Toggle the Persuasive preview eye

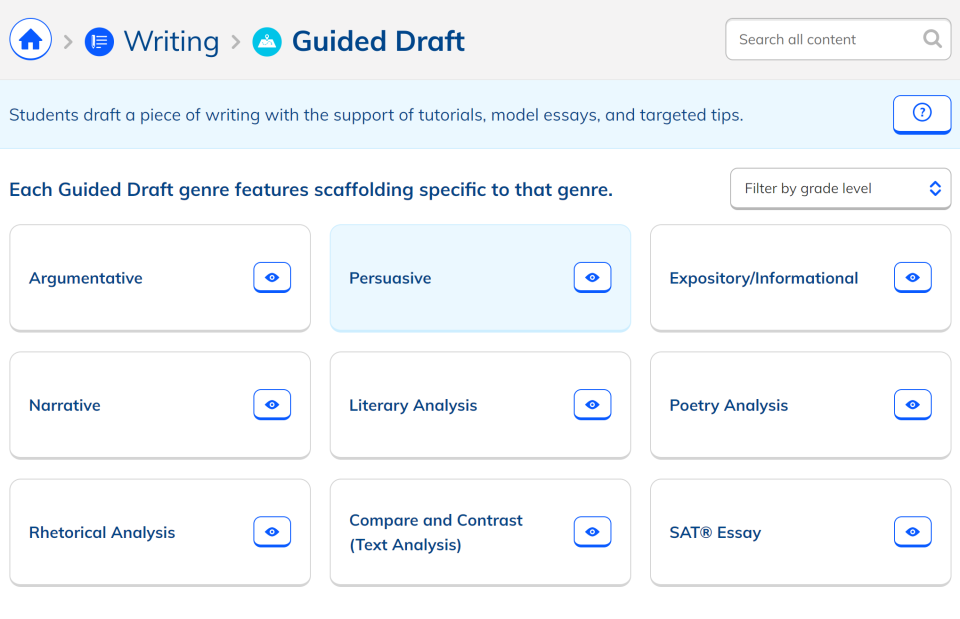592,277
